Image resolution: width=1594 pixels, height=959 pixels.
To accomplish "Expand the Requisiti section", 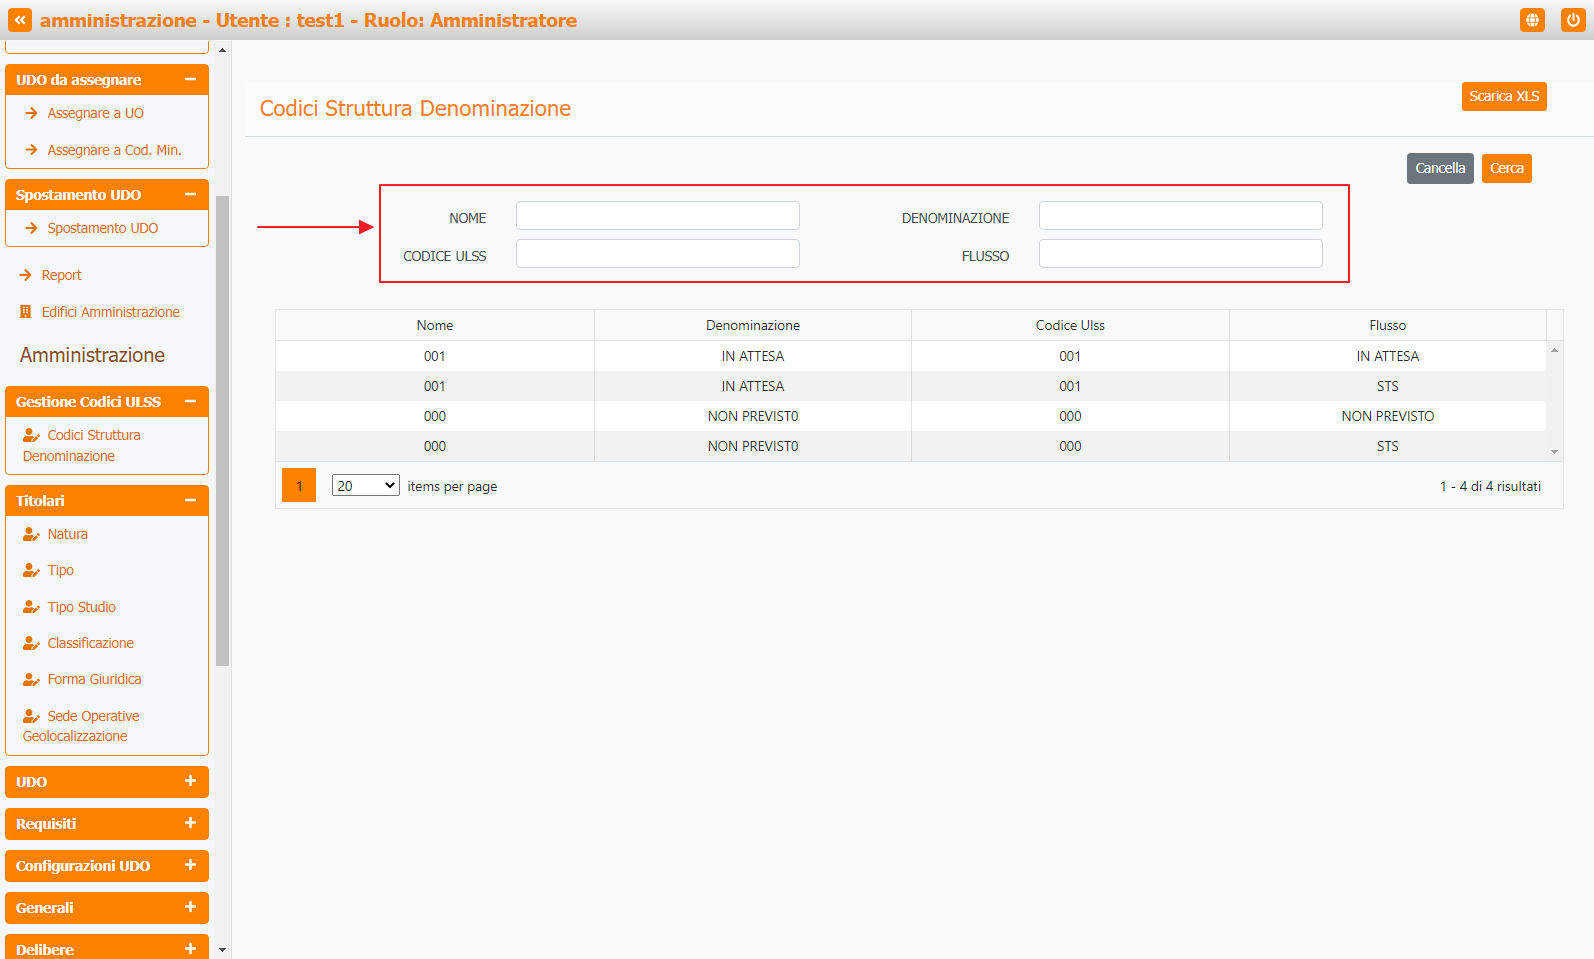I will click(x=190, y=823).
